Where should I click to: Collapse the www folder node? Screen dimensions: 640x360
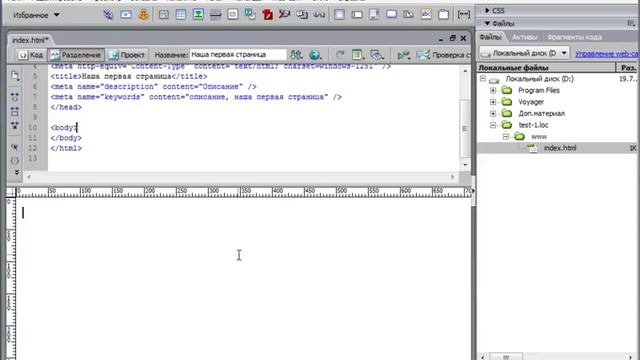(506, 137)
